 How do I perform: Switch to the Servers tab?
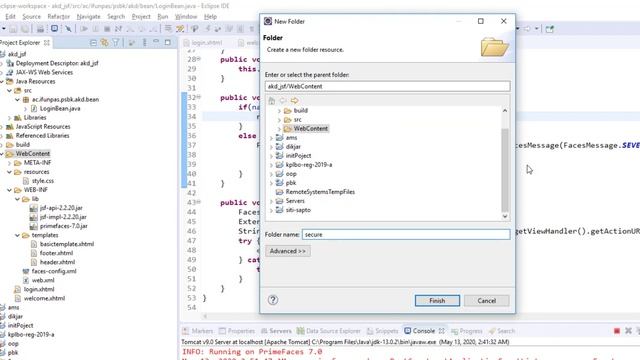(x=276, y=331)
